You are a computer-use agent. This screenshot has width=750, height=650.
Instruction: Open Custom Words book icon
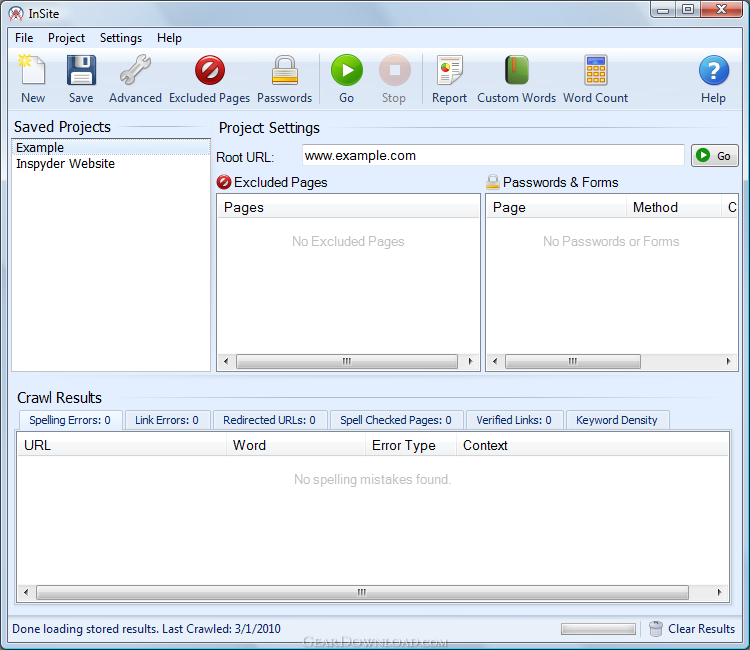(x=516, y=72)
